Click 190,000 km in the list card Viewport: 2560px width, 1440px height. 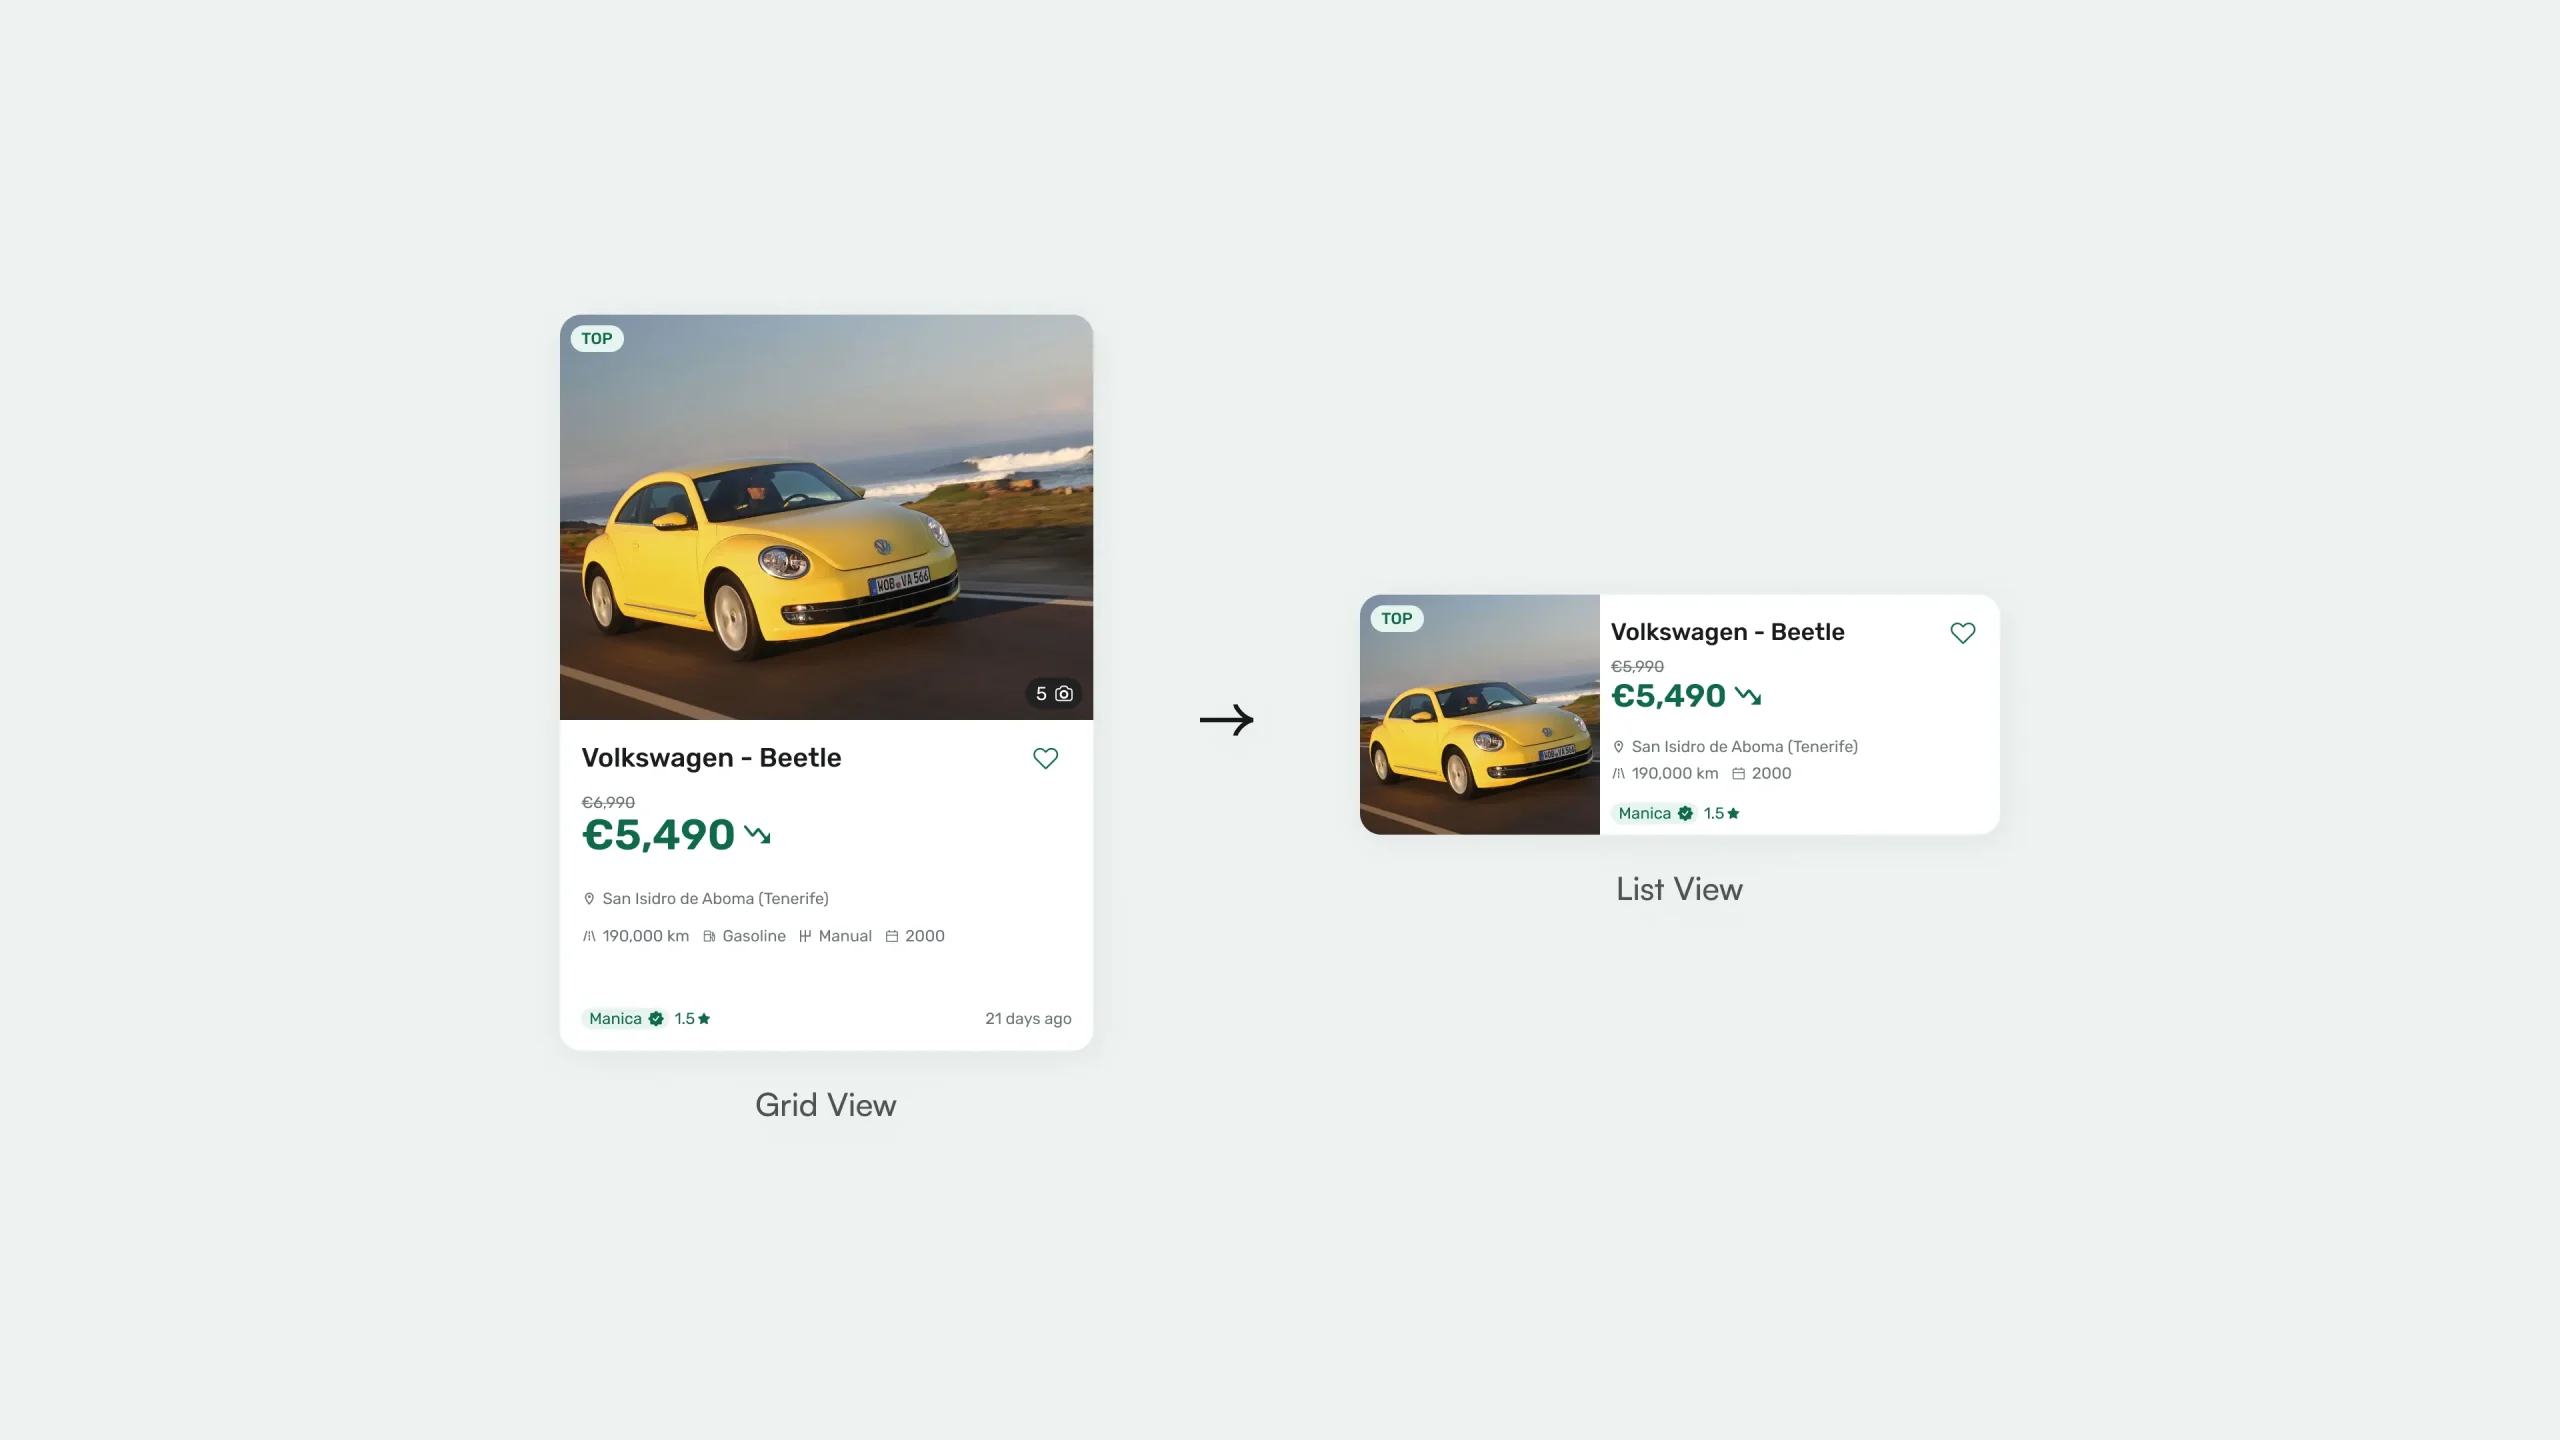coord(1675,774)
